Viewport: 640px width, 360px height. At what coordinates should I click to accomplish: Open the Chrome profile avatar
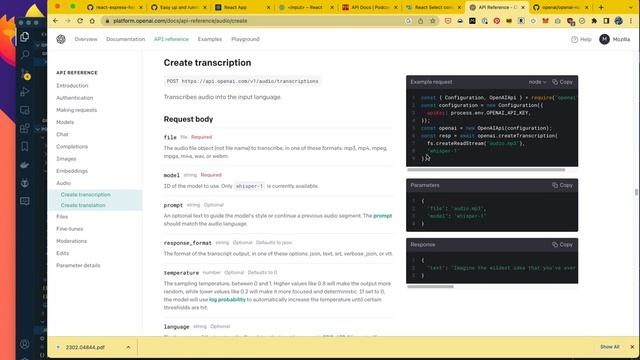click(619, 21)
